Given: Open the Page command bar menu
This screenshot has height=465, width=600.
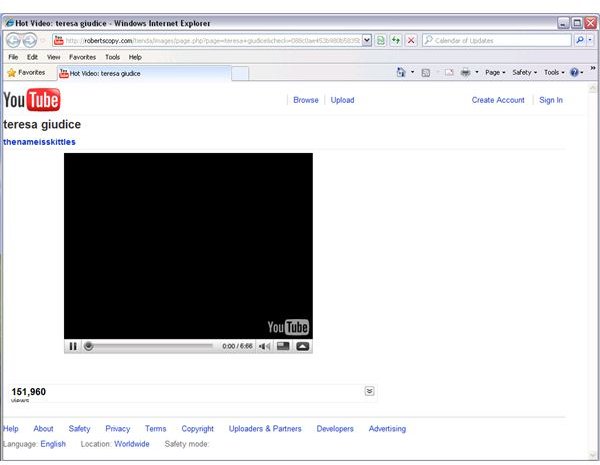Looking at the screenshot, I should pyautogui.click(x=495, y=72).
